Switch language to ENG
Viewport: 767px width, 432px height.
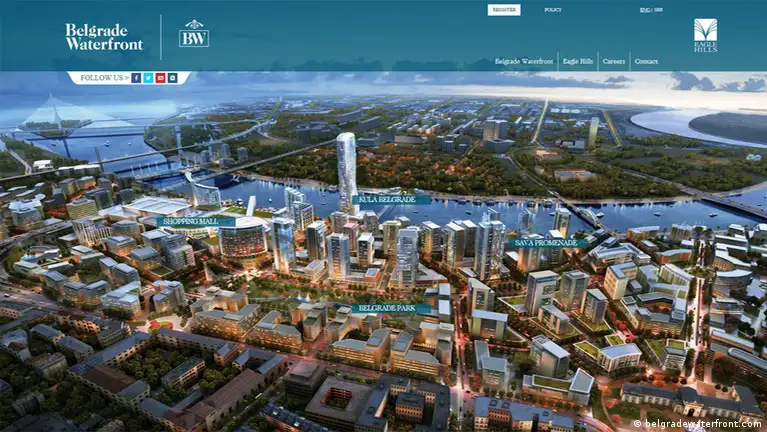644,10
